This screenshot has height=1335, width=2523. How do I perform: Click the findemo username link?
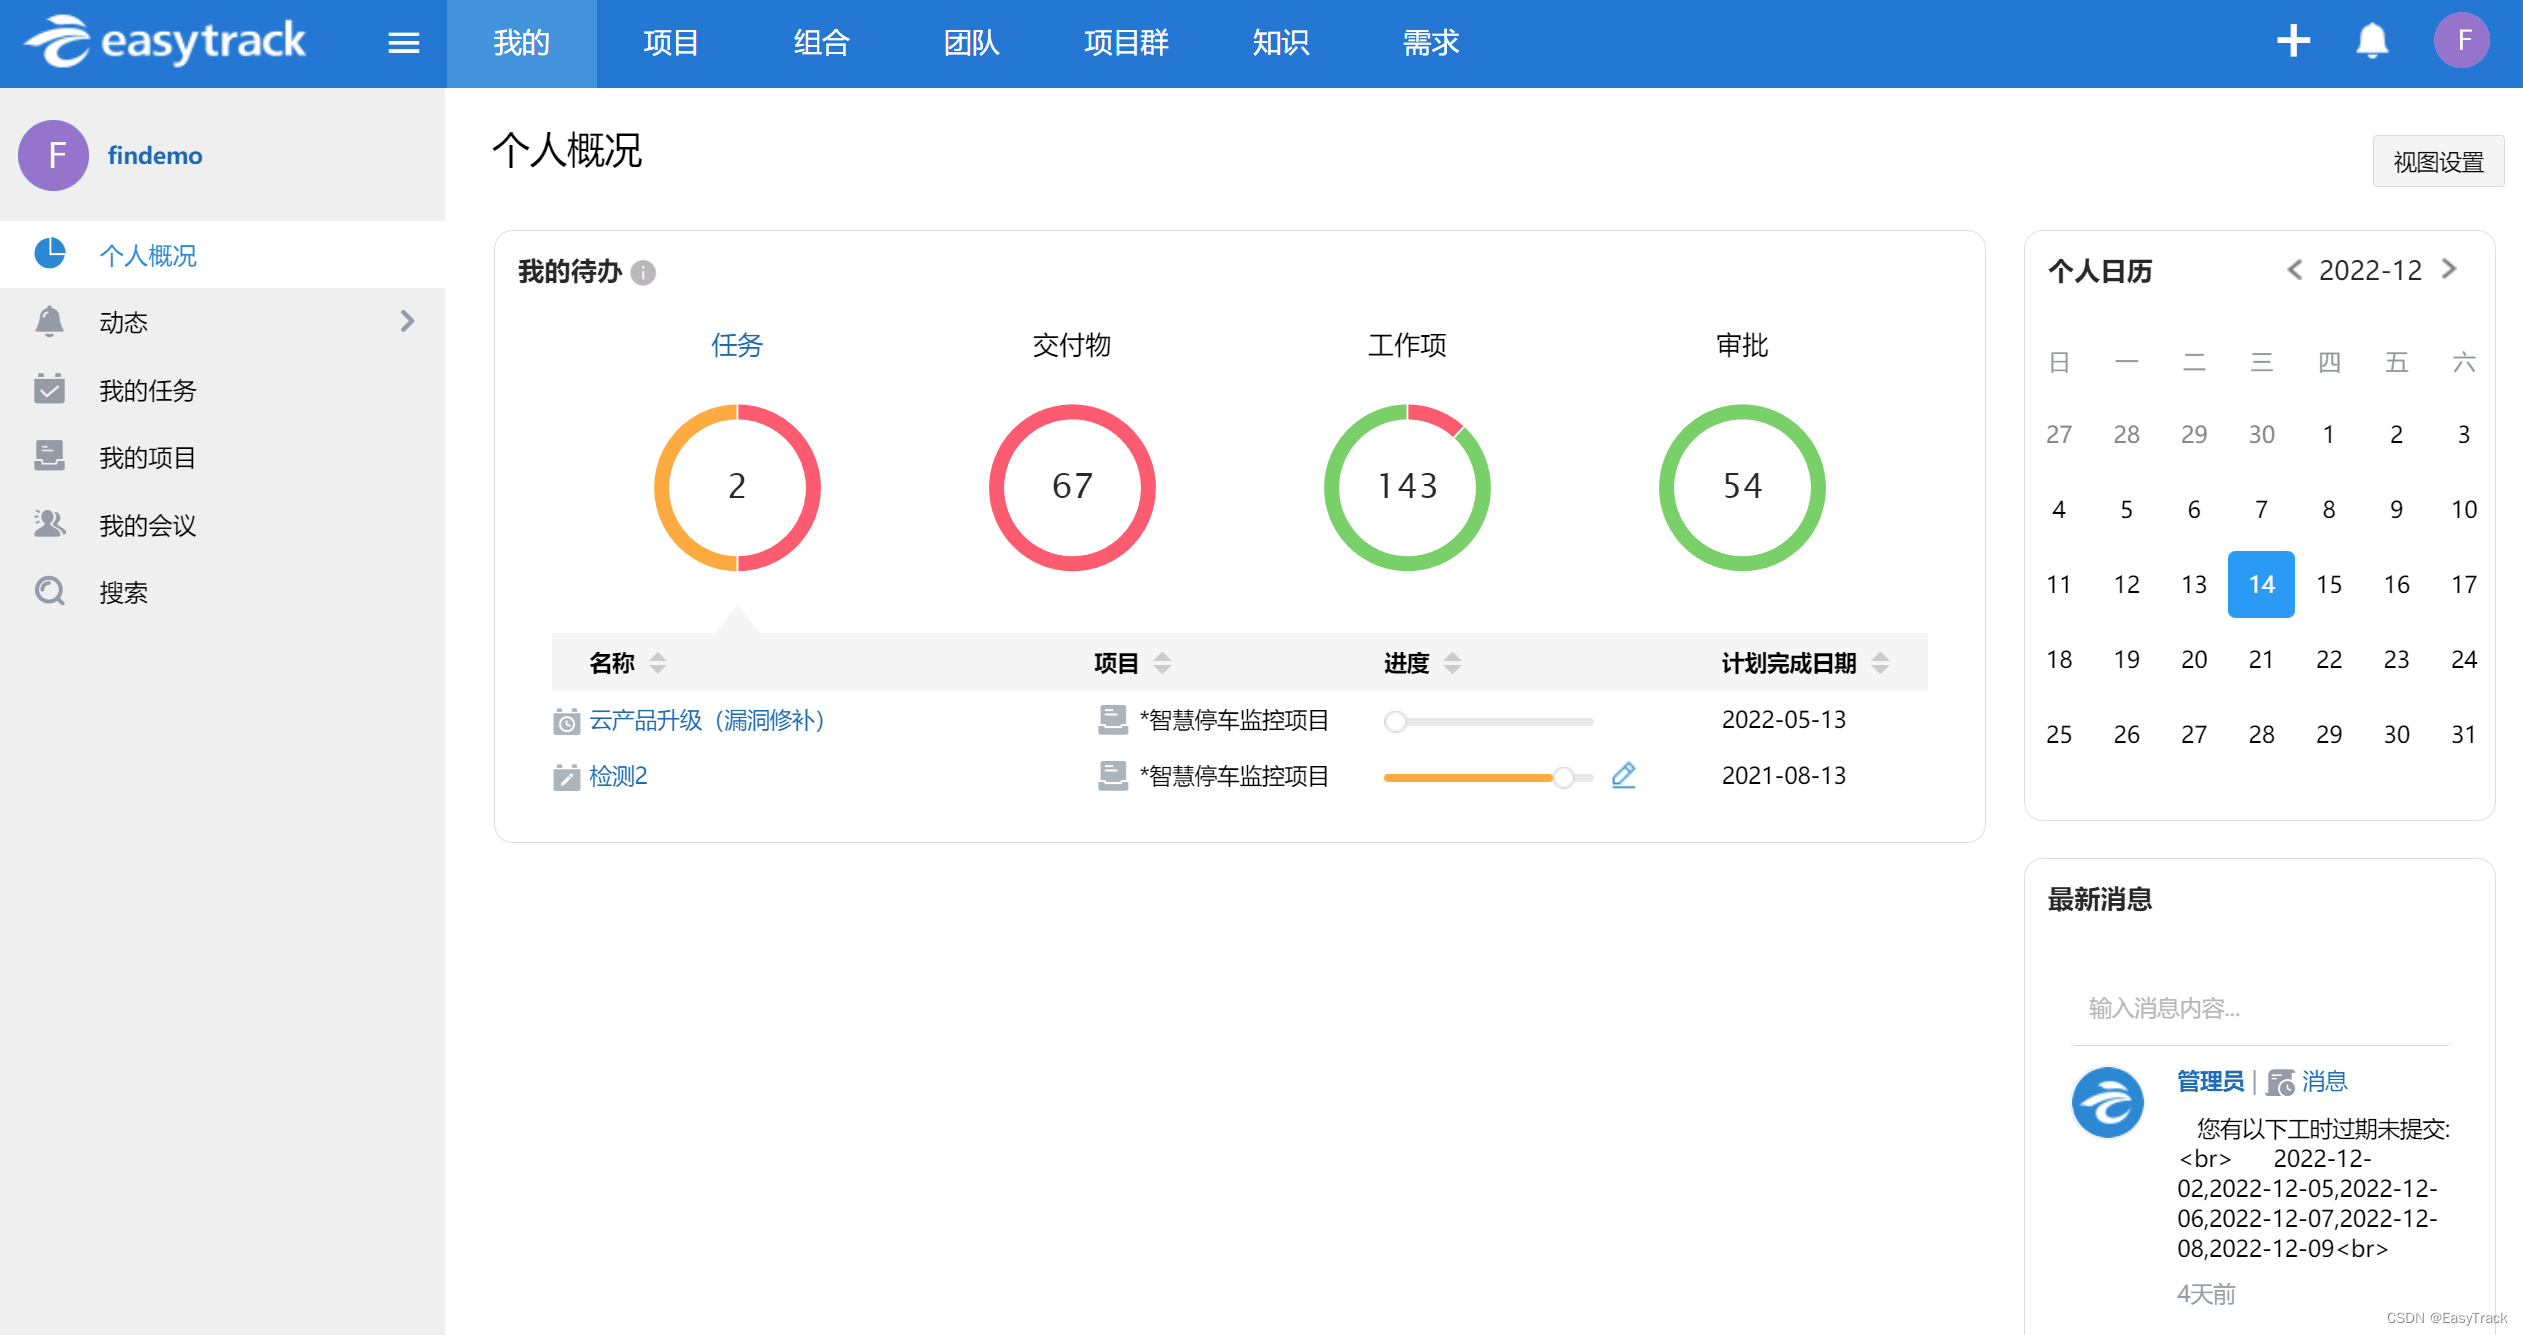pos(155,156)
